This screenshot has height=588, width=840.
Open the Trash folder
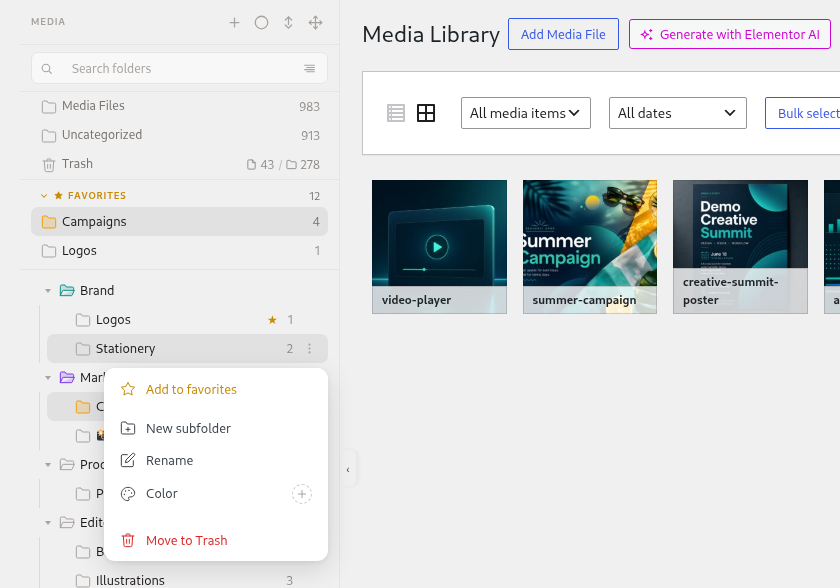(x=179, y=164)
